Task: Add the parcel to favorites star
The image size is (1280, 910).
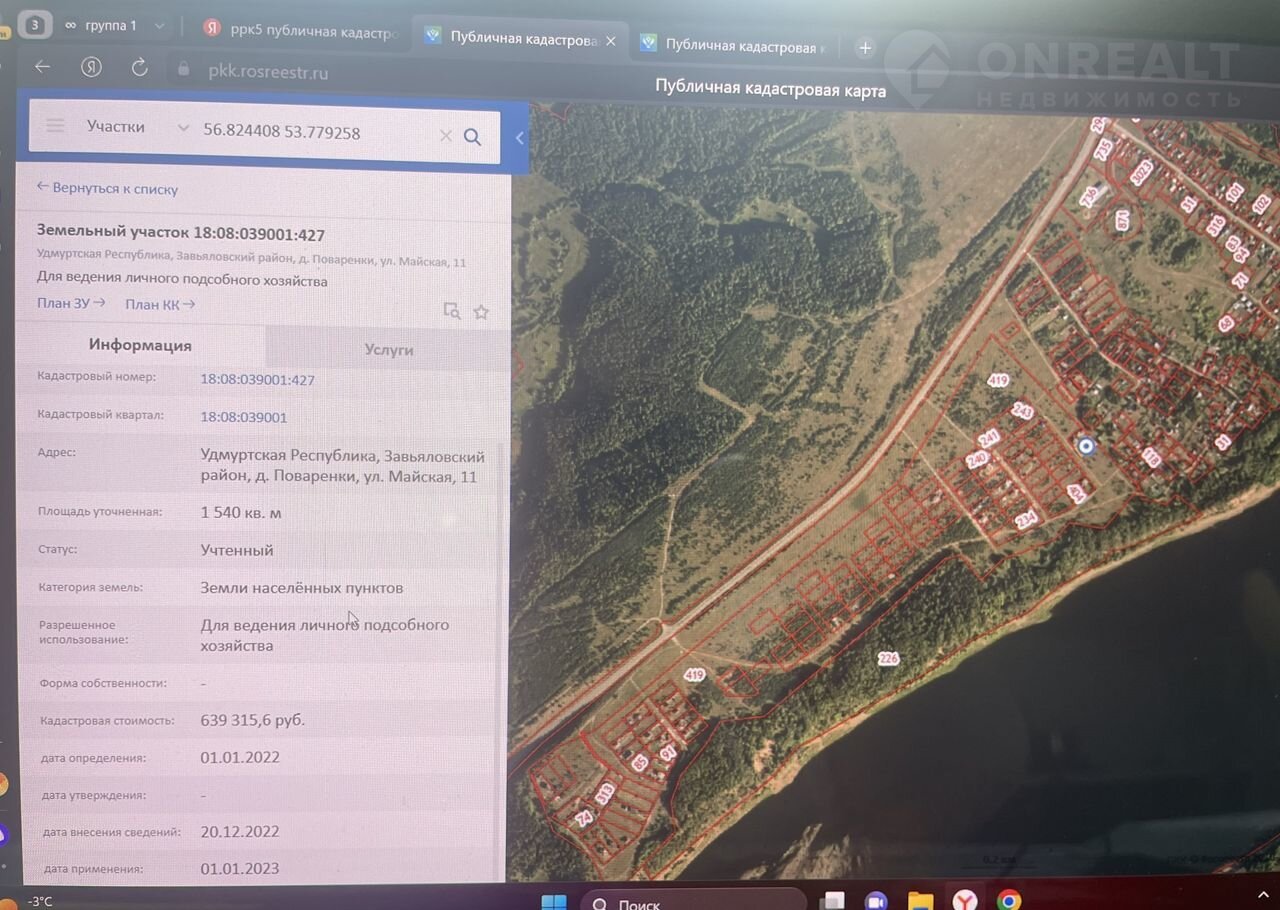Action: [x=481, y=312]
